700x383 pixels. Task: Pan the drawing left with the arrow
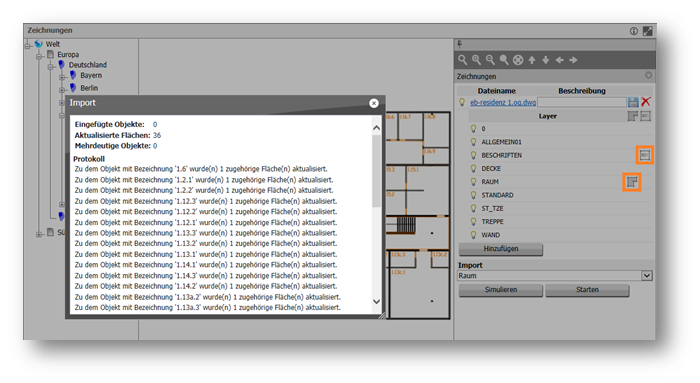click(x=559, y=60)
